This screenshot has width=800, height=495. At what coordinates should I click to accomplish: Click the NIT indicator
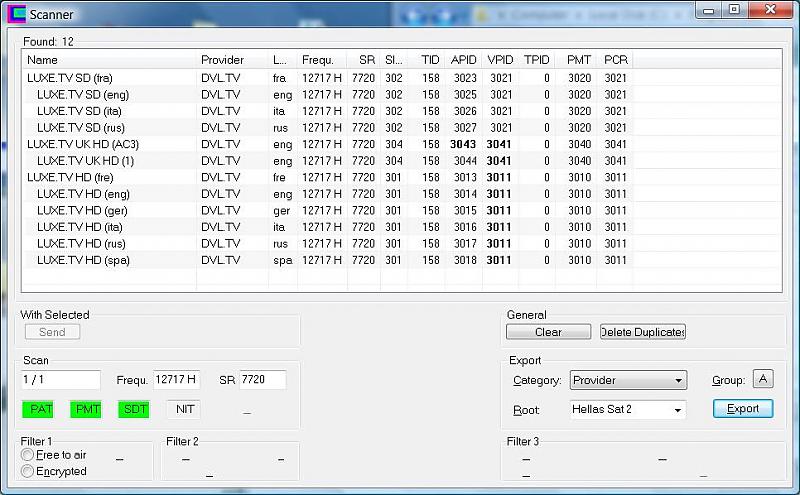click(x=185, y=409)
